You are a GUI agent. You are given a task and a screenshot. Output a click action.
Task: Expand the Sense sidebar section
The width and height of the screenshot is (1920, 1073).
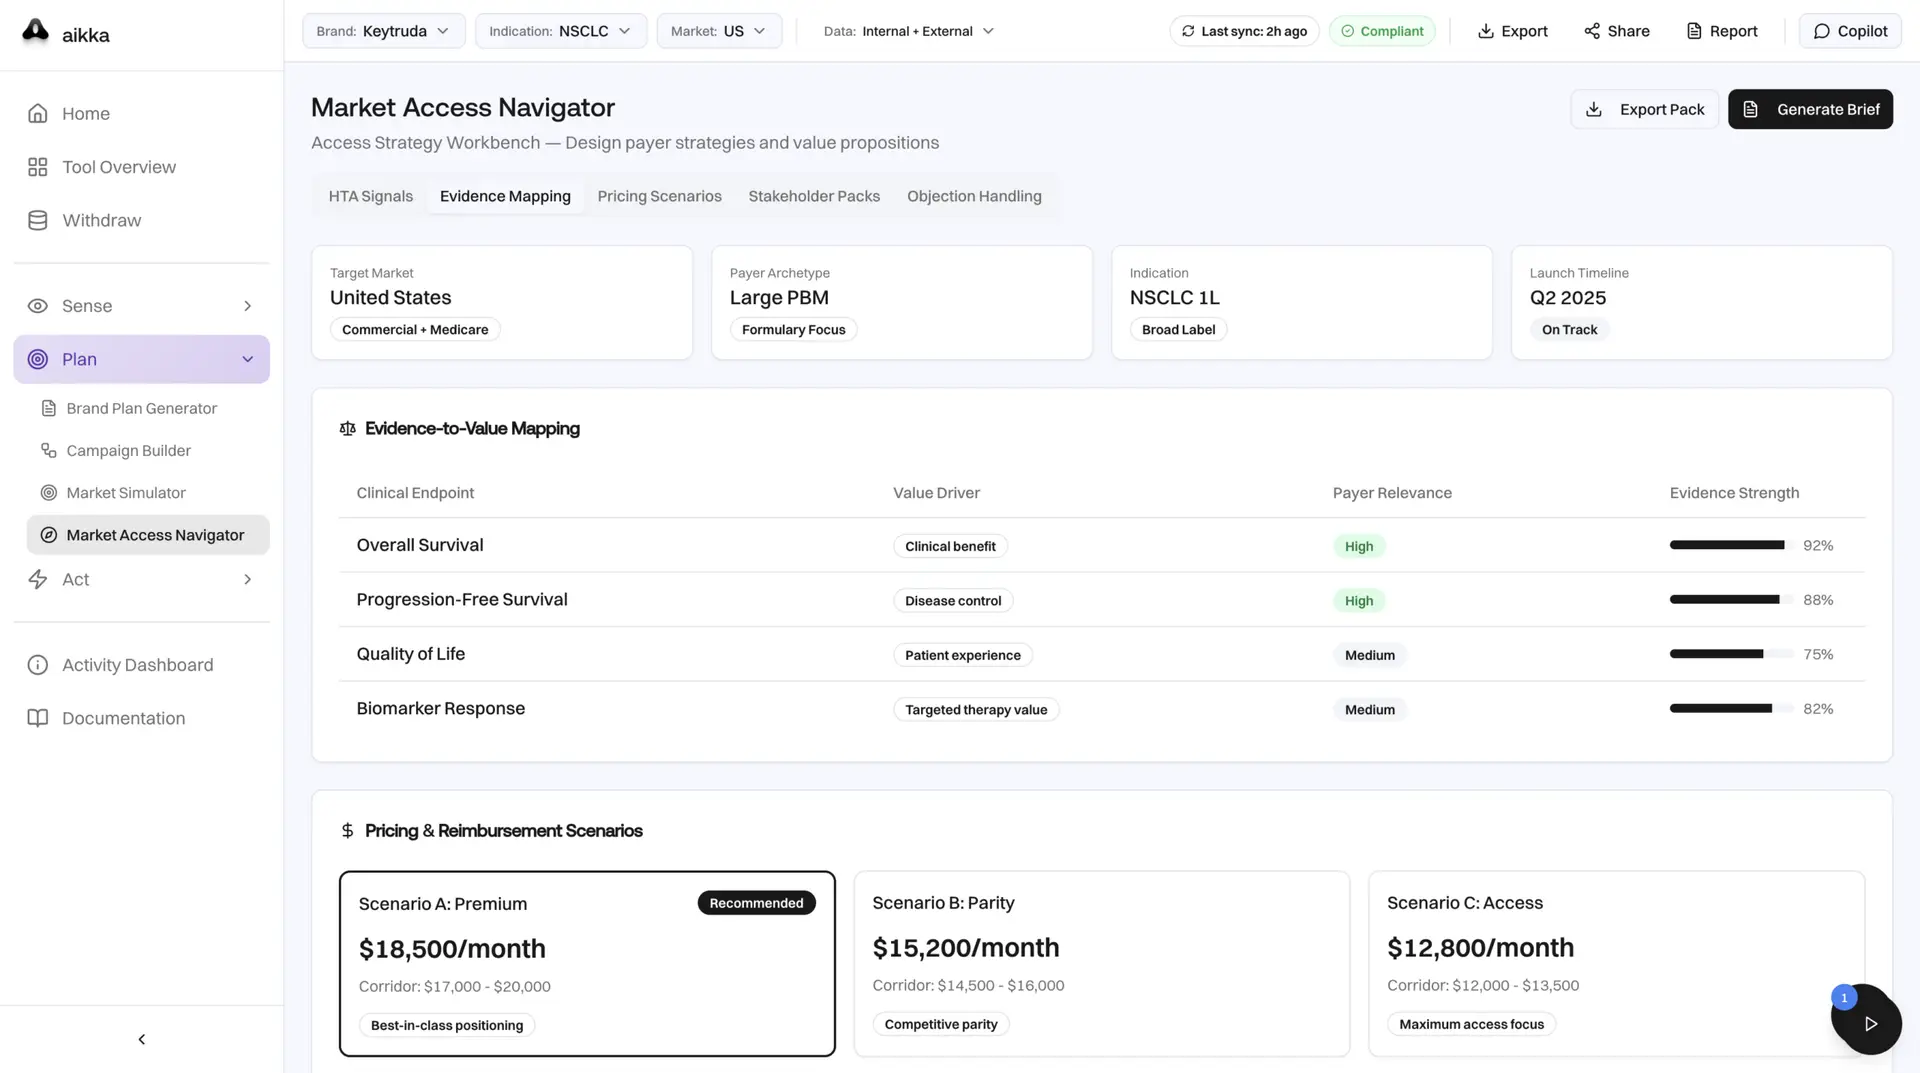[141, 306]
